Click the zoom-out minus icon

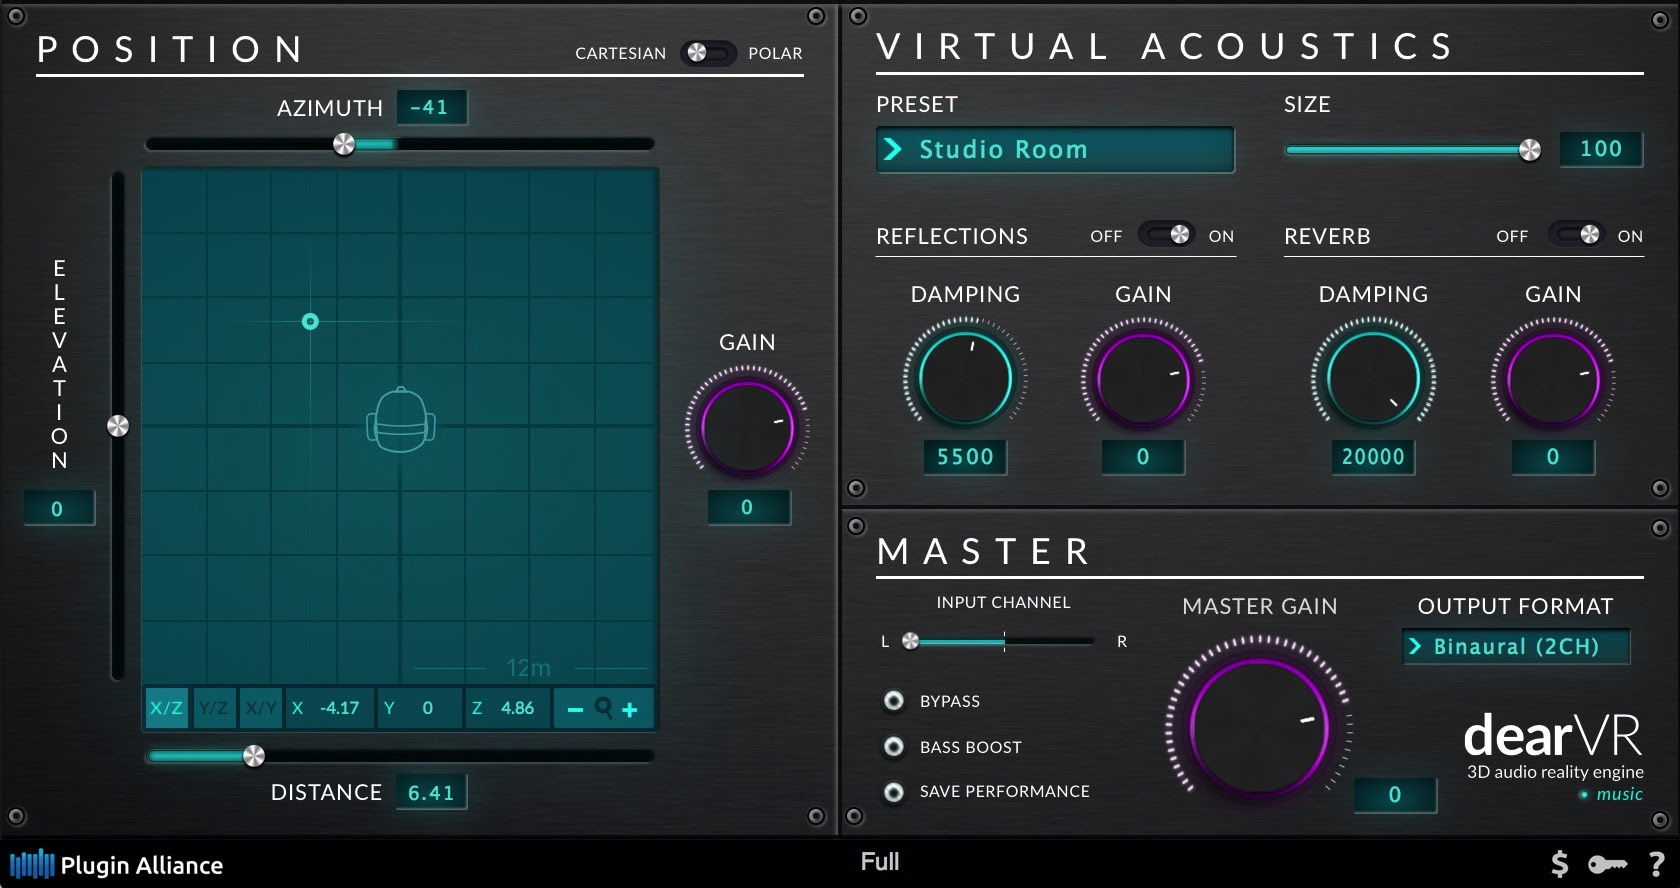tap(575, 709)
